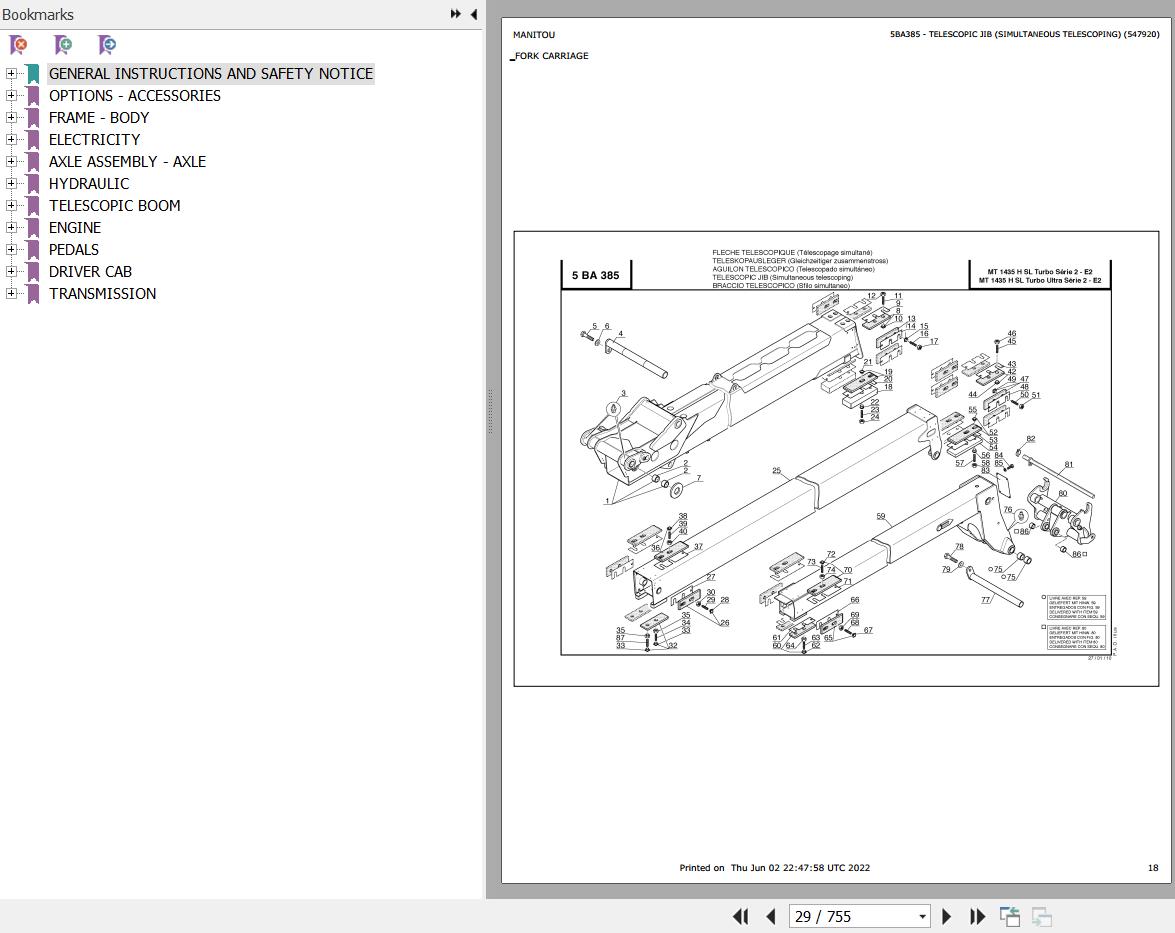This screenshot has width=1175, height=933.
Task: Select the GENERAL INSTRUCTIONS AND SAFETY NOTICE bookmark
Action: [x=211, y=73]
